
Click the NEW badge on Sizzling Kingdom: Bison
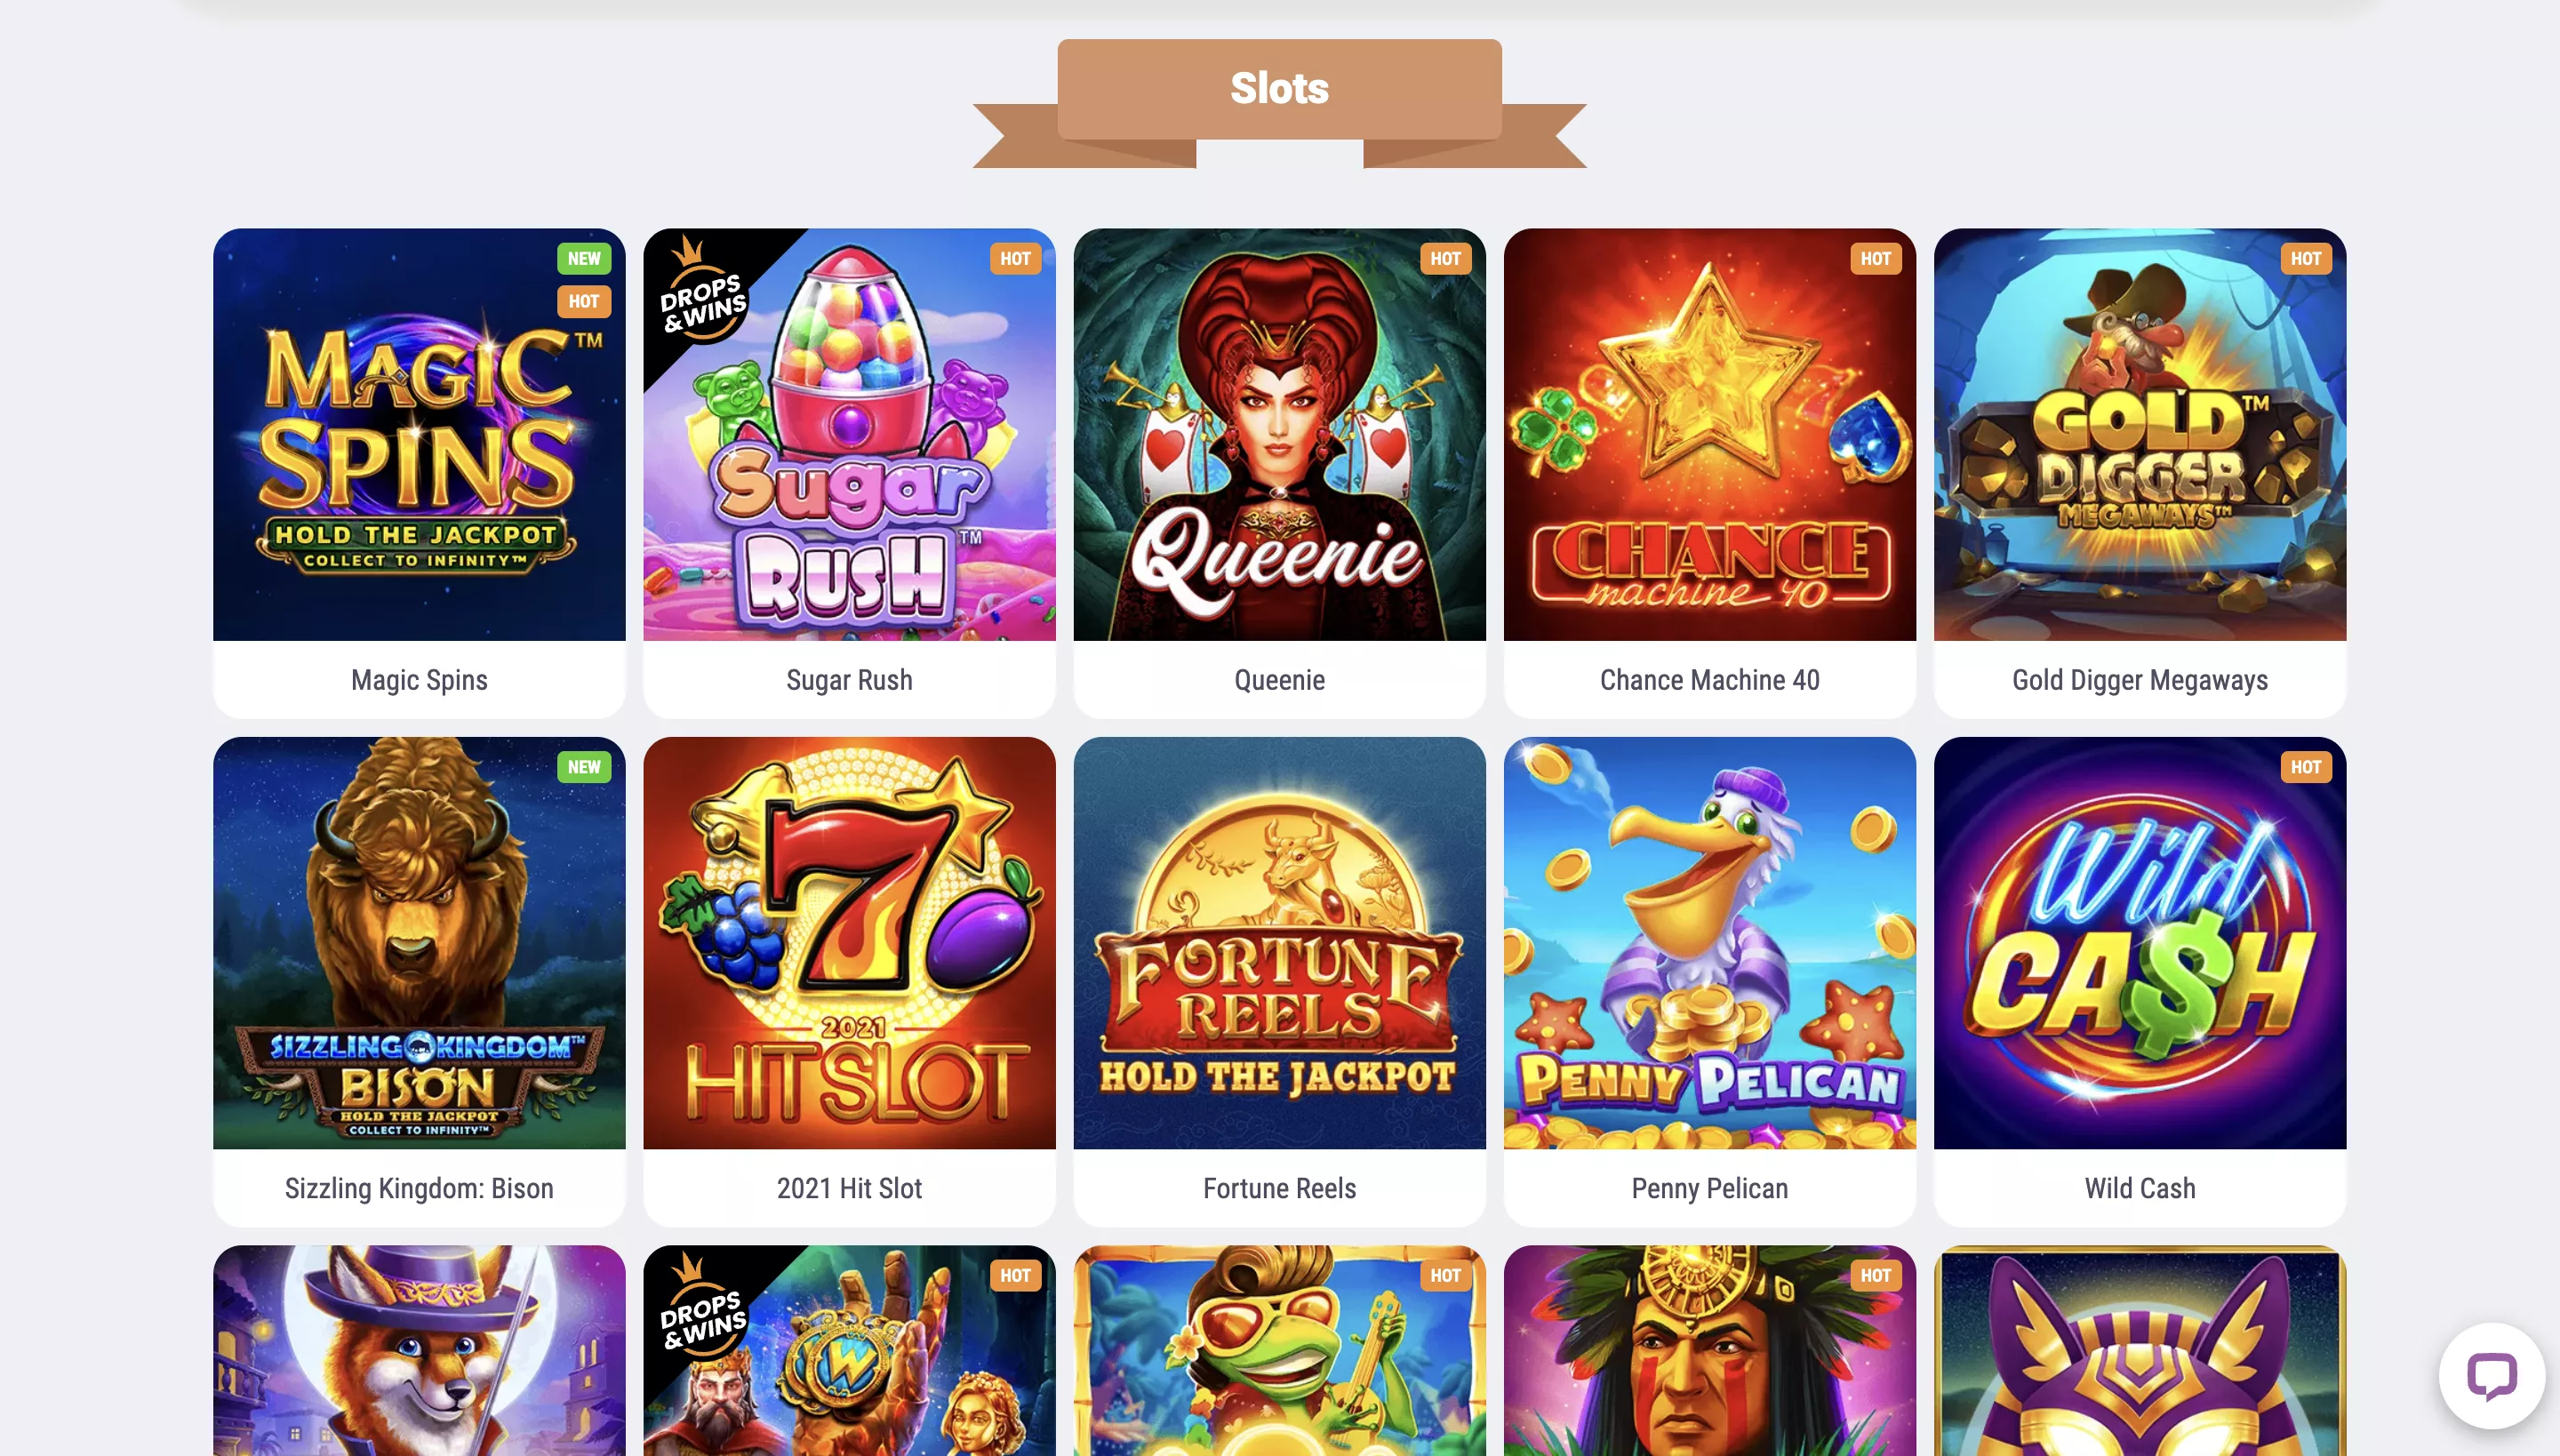(x=584, y=767)
